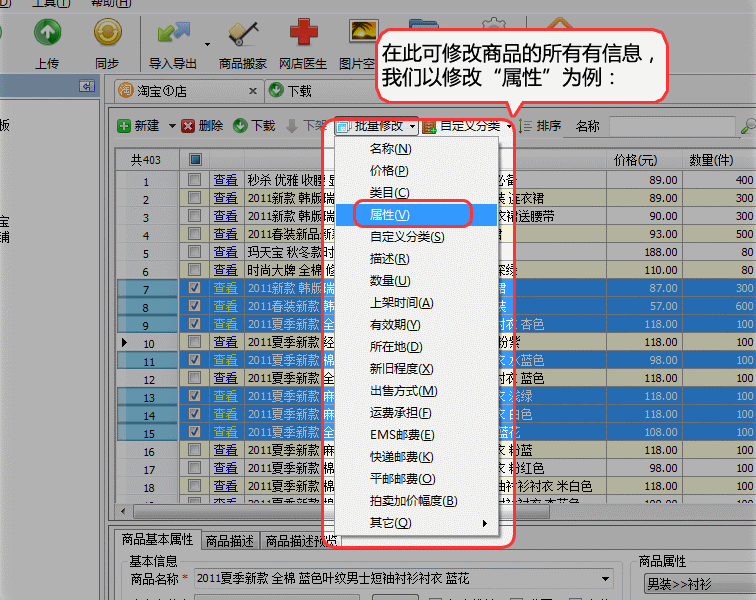This screenshot has height=600, width=756.
Task: Uncheck the checkbox in row 13
Action: coord(195,396)
